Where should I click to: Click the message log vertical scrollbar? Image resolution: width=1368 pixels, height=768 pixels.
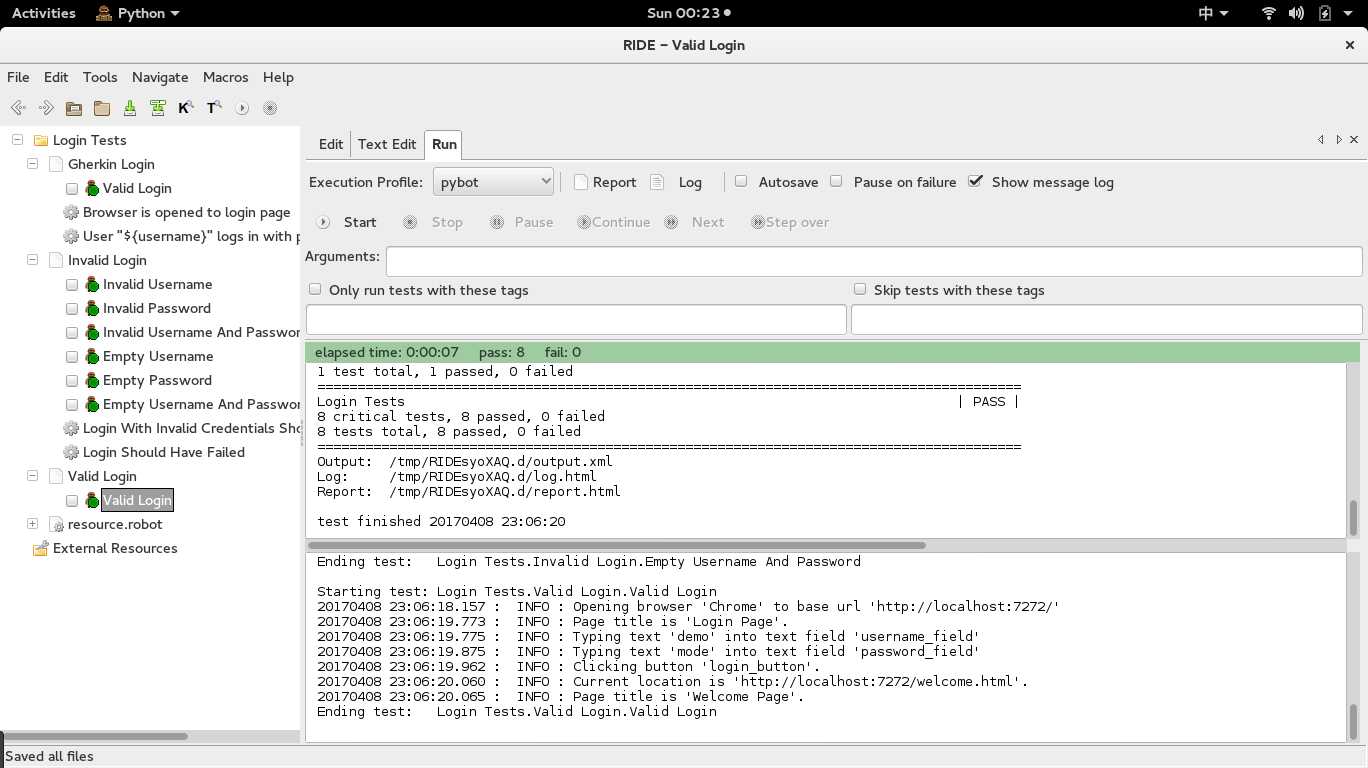[1353, 720]
